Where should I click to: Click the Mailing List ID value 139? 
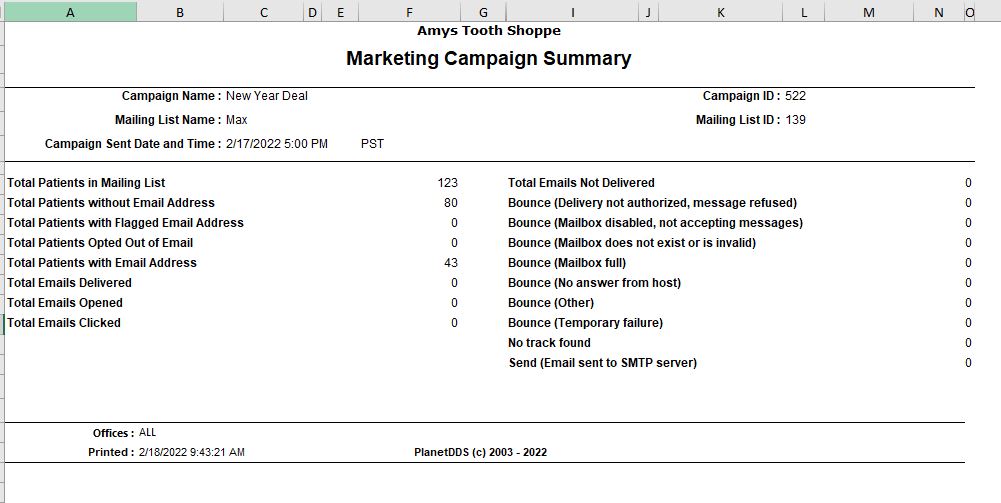click(x=795, y=119)
